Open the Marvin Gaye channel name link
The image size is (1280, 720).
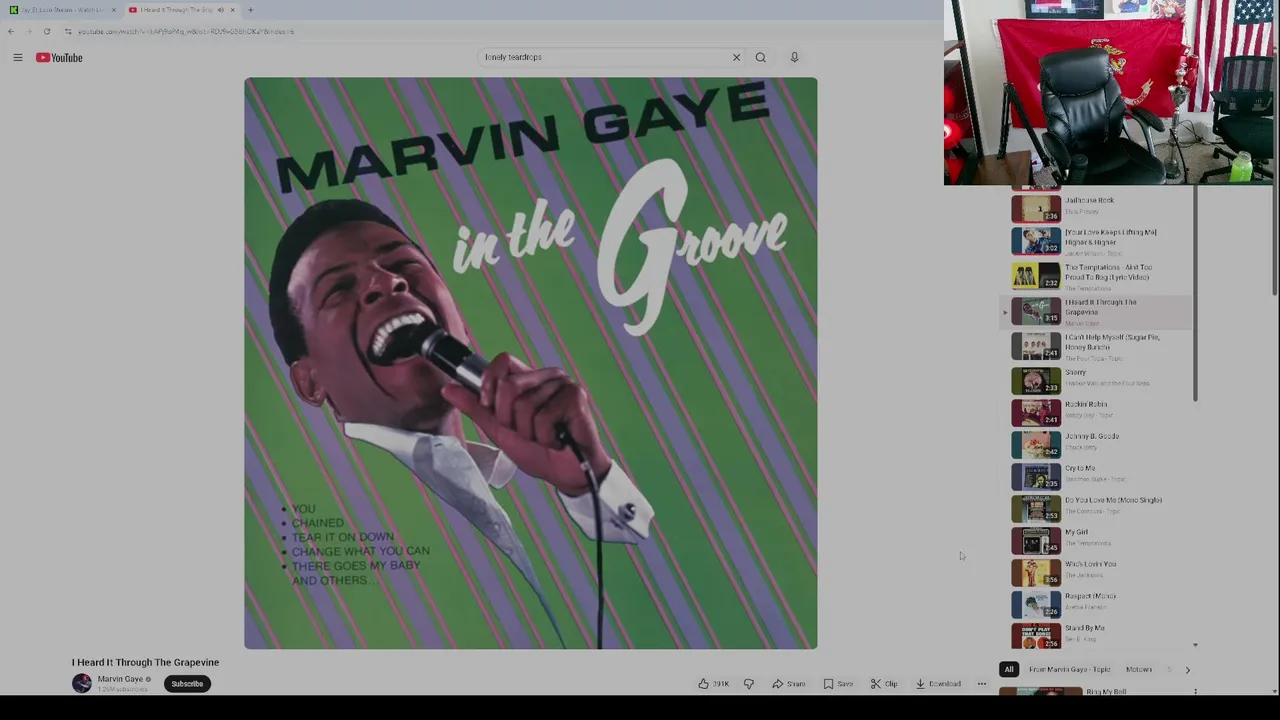(120, 679)
